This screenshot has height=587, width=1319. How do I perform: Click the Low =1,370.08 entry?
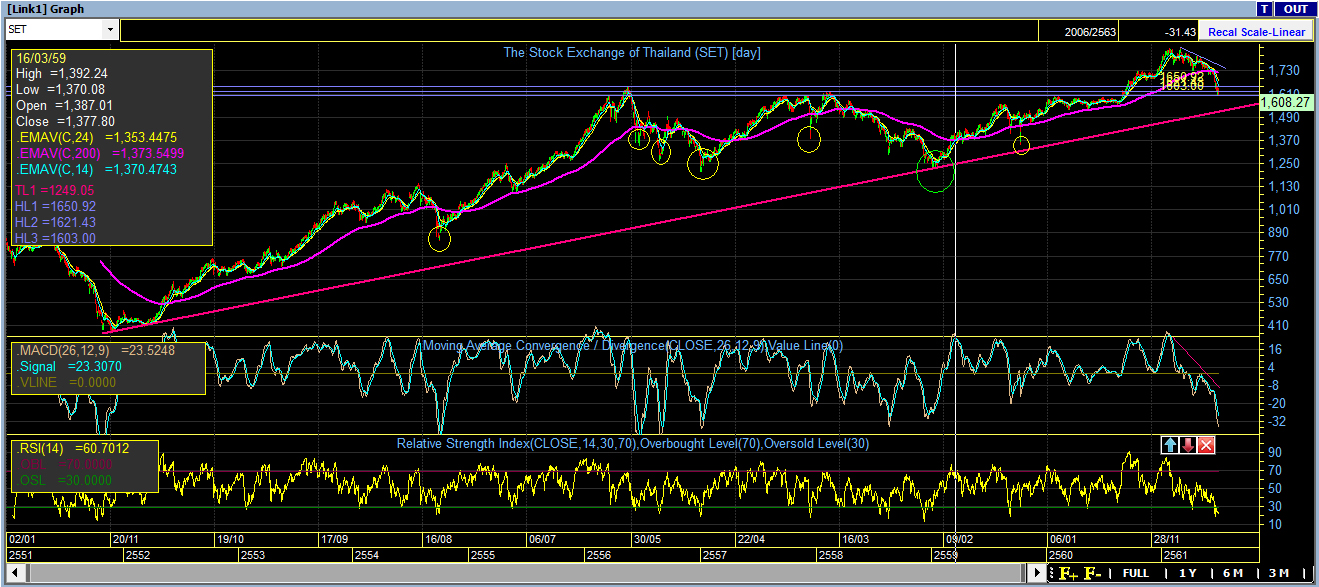coord(61,89)
